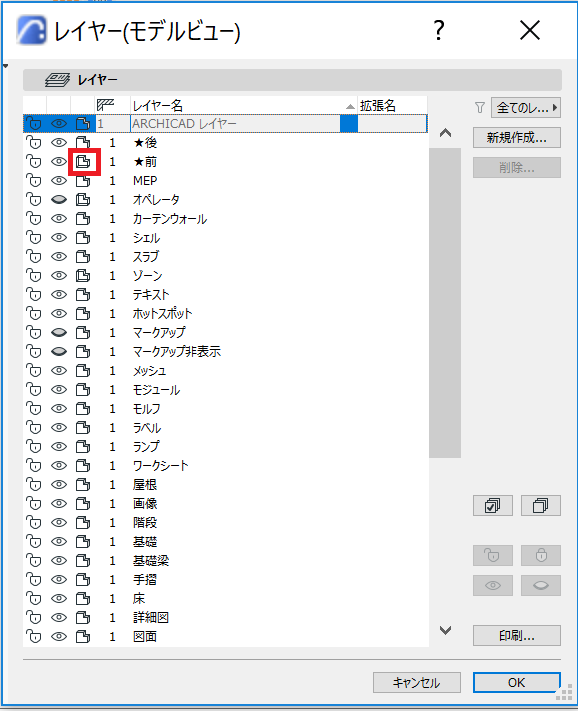Screen dimensions: 578x711
Task: Sort by レイヤー名 column header arrow
Action: pos(350,107)
